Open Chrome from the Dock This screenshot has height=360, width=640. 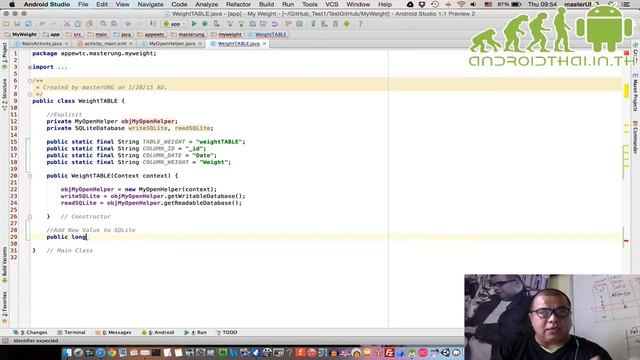(x=111, y=353)
